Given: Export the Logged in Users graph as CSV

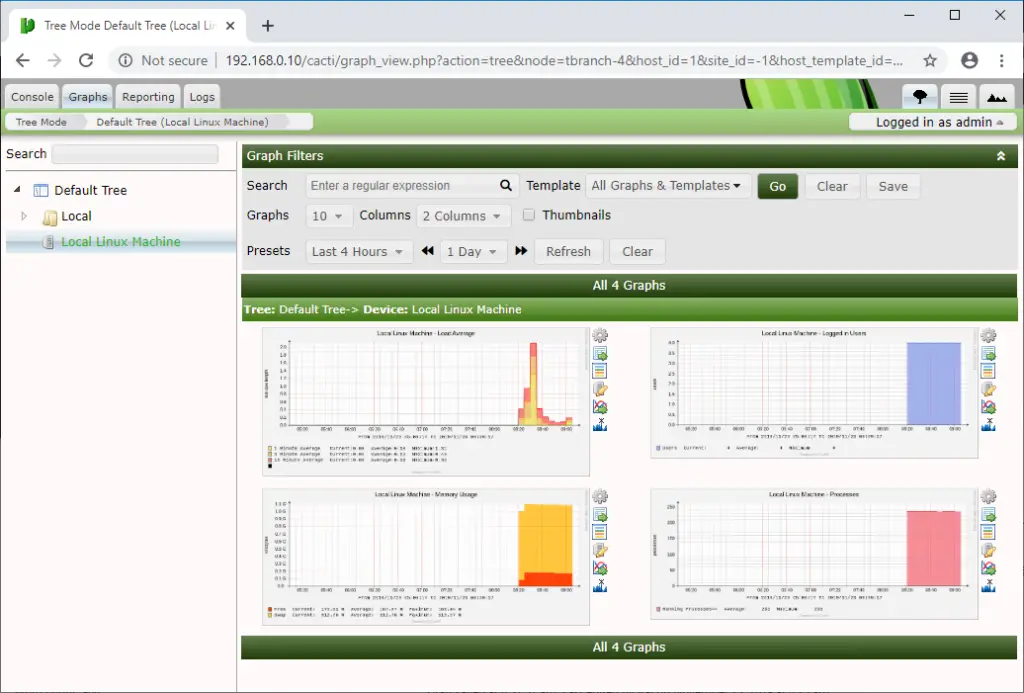Looking at the screenshot, I should [x=989, y=353].
